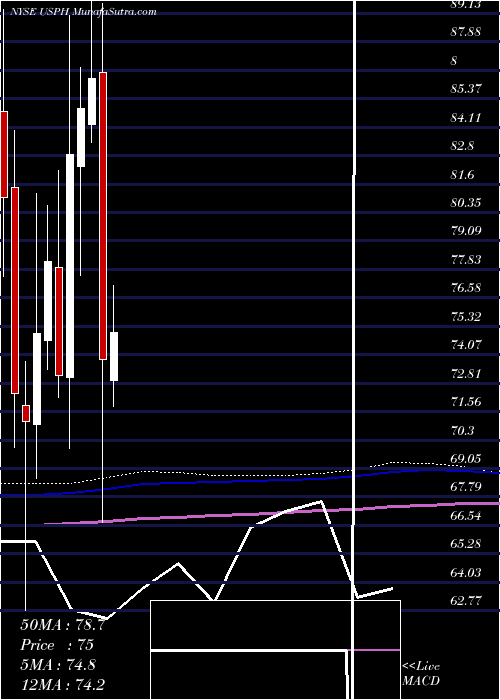500x700 pixels.
Task: Click the 69.05 price axis label
Action: pos(466,459)
